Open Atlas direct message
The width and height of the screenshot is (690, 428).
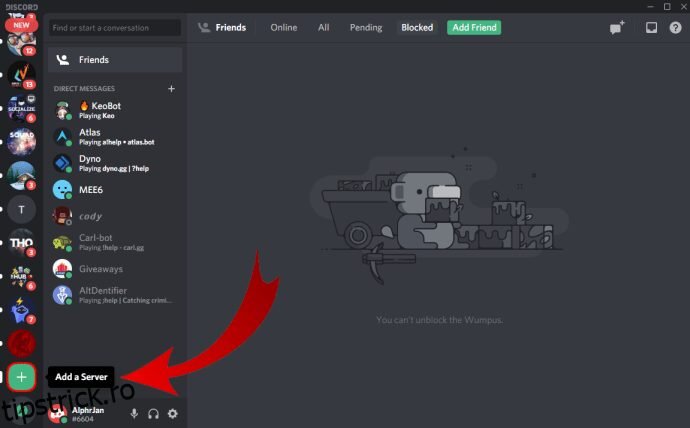(x=115, y=137)
